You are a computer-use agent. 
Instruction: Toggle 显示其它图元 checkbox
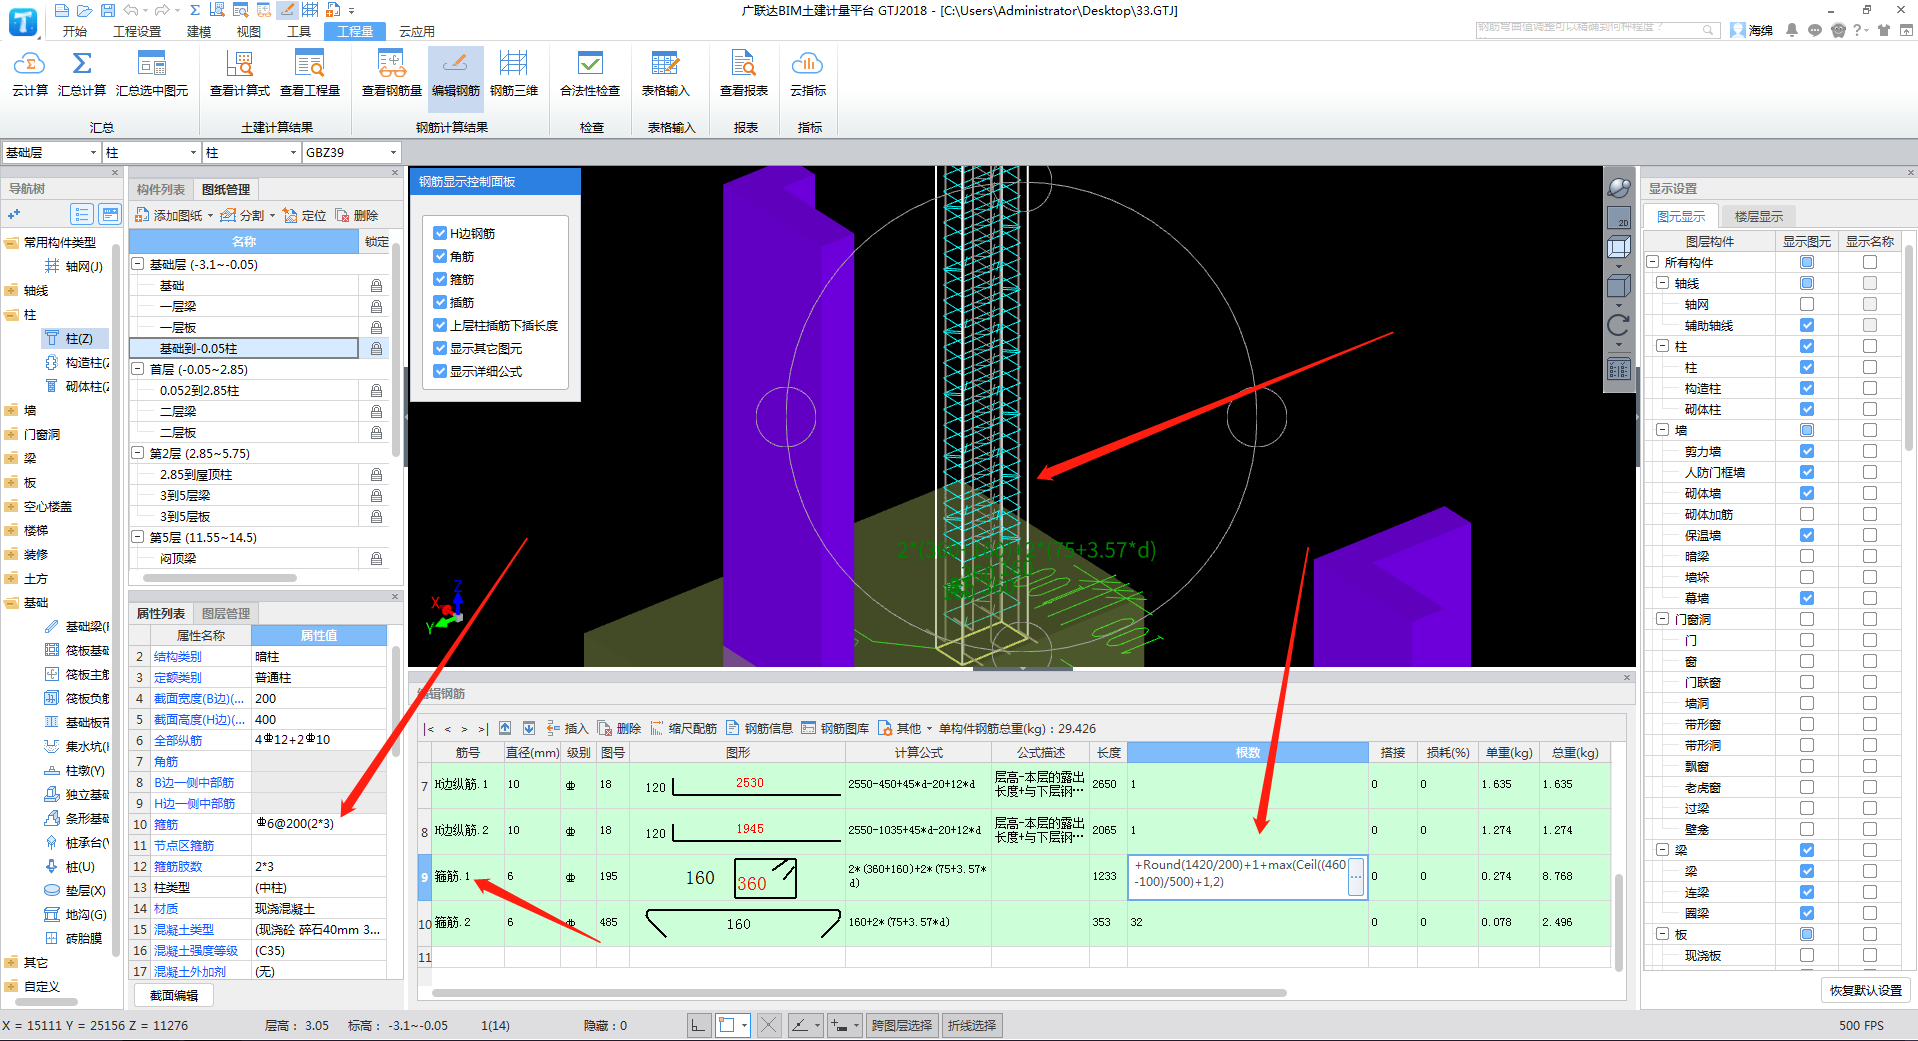click(x=440, y=348)
